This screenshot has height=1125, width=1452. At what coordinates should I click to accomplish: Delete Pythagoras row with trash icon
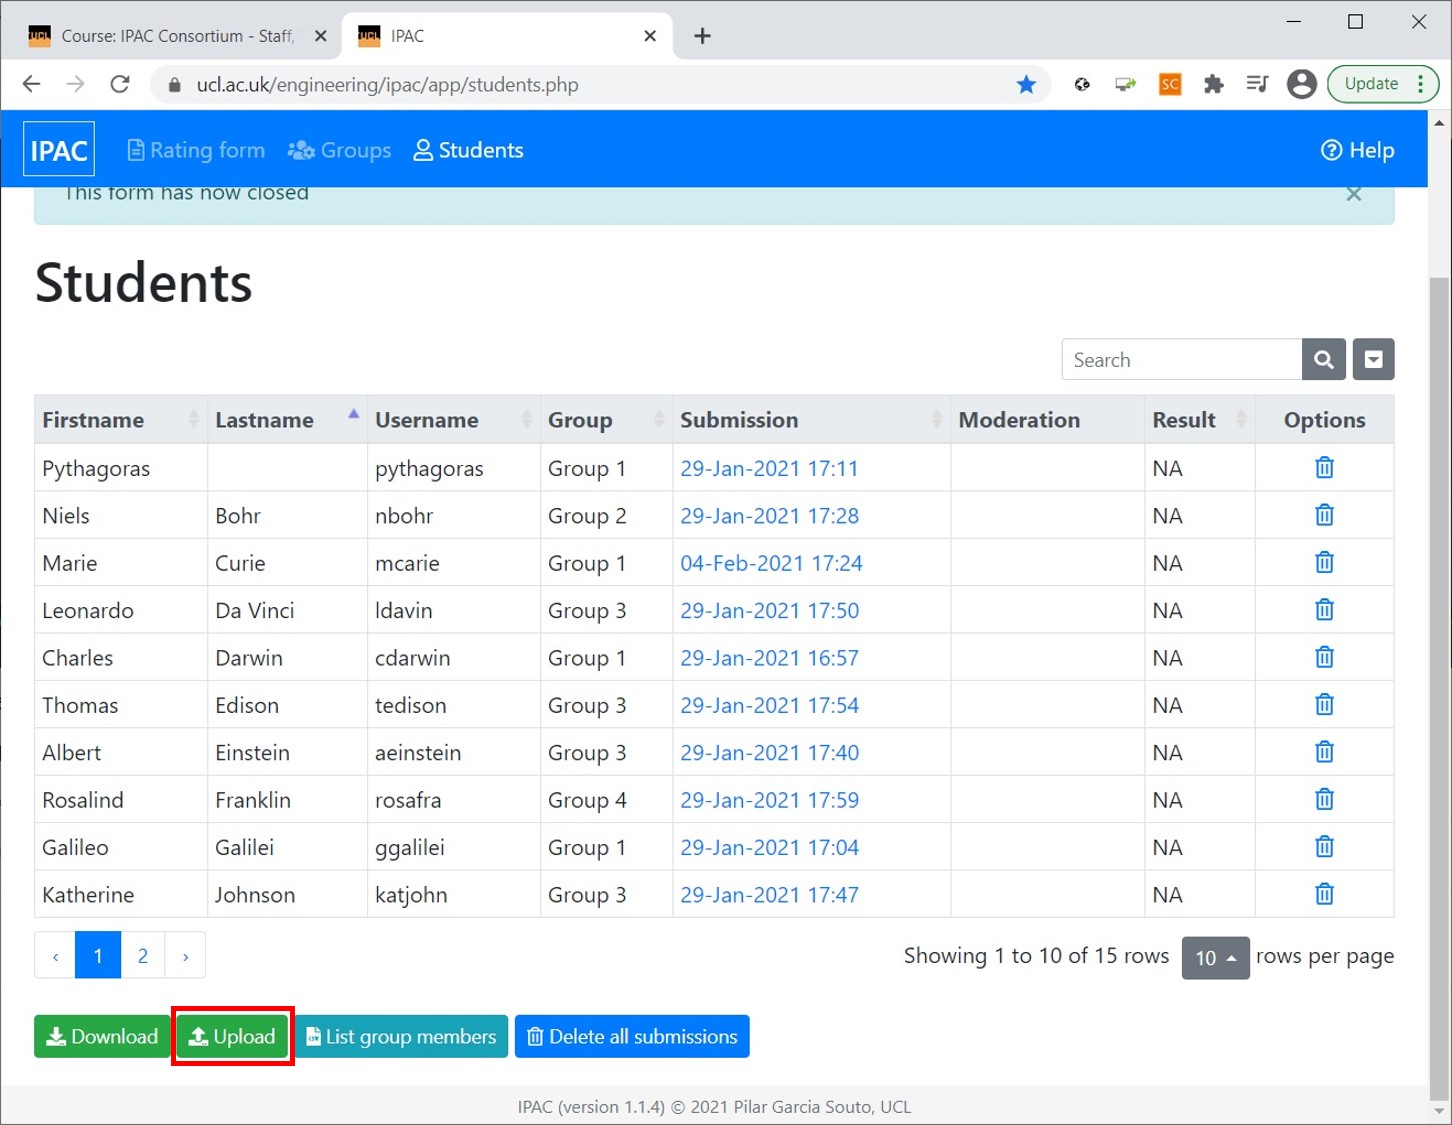coord(1324,467)
